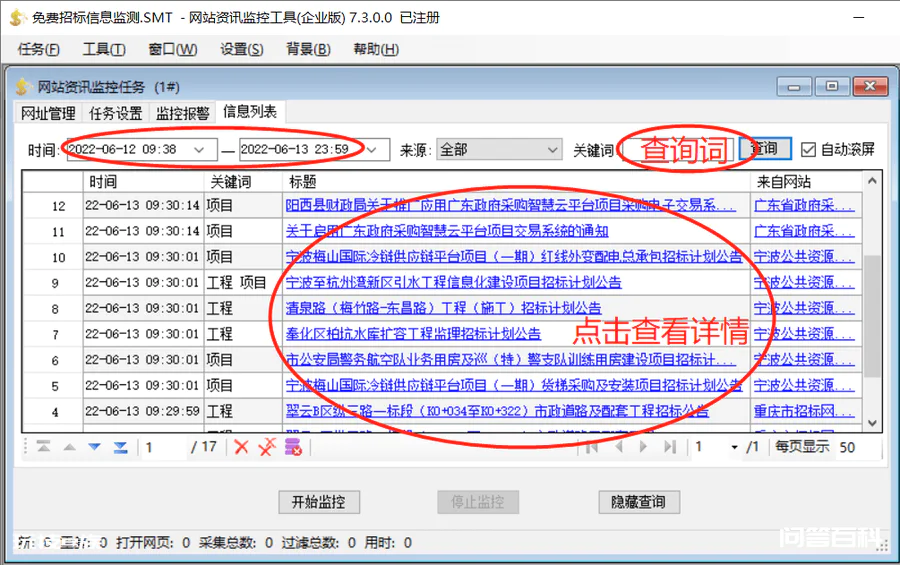The width and height of the screenshot is (900, 565).
Task: Open the 窗口(W) menu
Action: 173,49
